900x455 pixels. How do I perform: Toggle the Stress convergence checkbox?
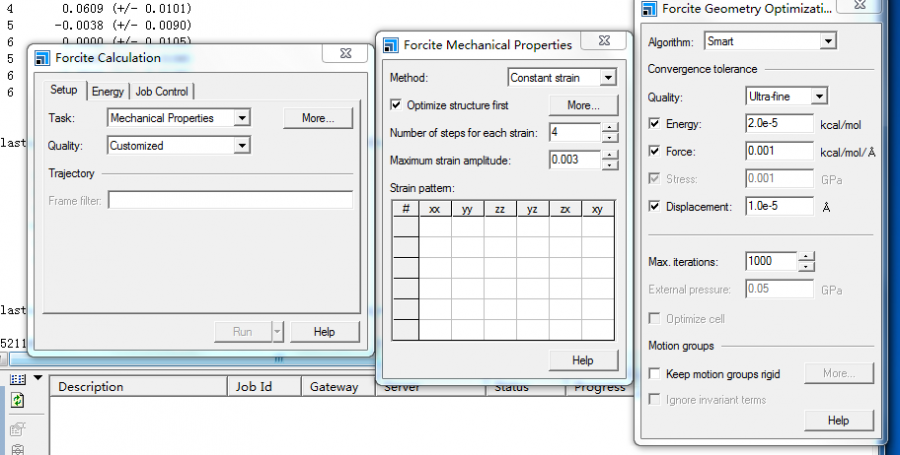[x=654, y=178]
